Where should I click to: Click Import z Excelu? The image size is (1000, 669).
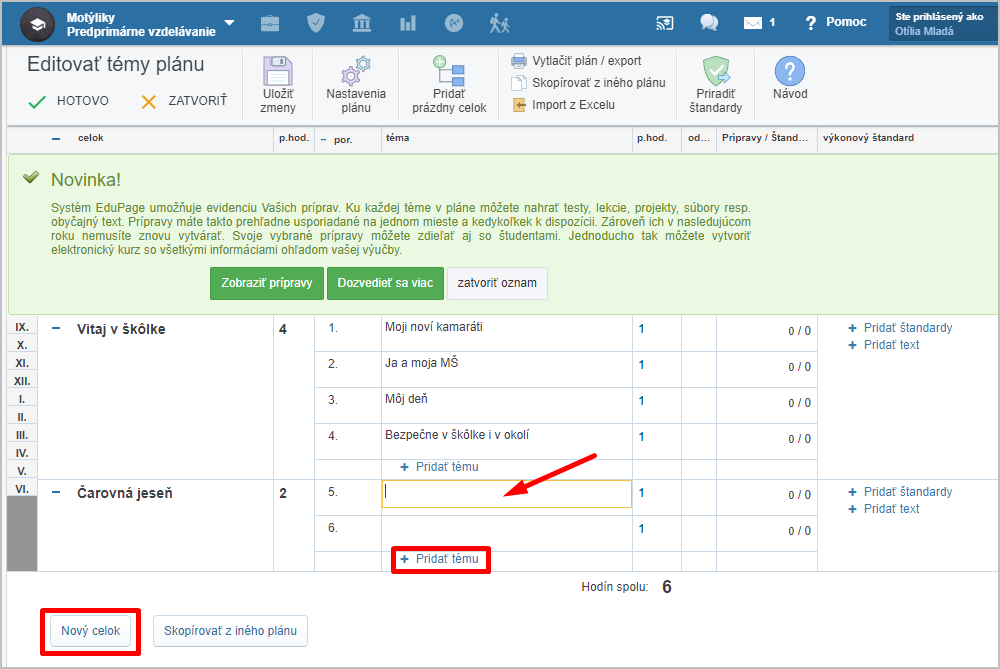564,105
